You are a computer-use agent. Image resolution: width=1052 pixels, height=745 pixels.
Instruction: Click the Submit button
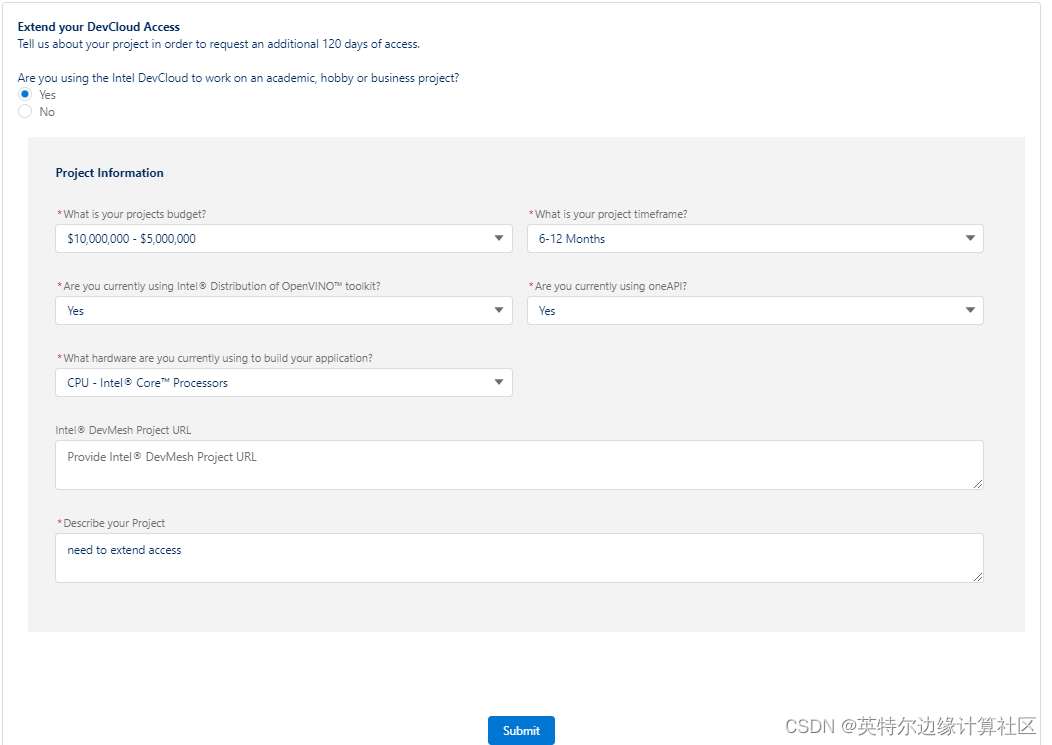tap(521, 730)
